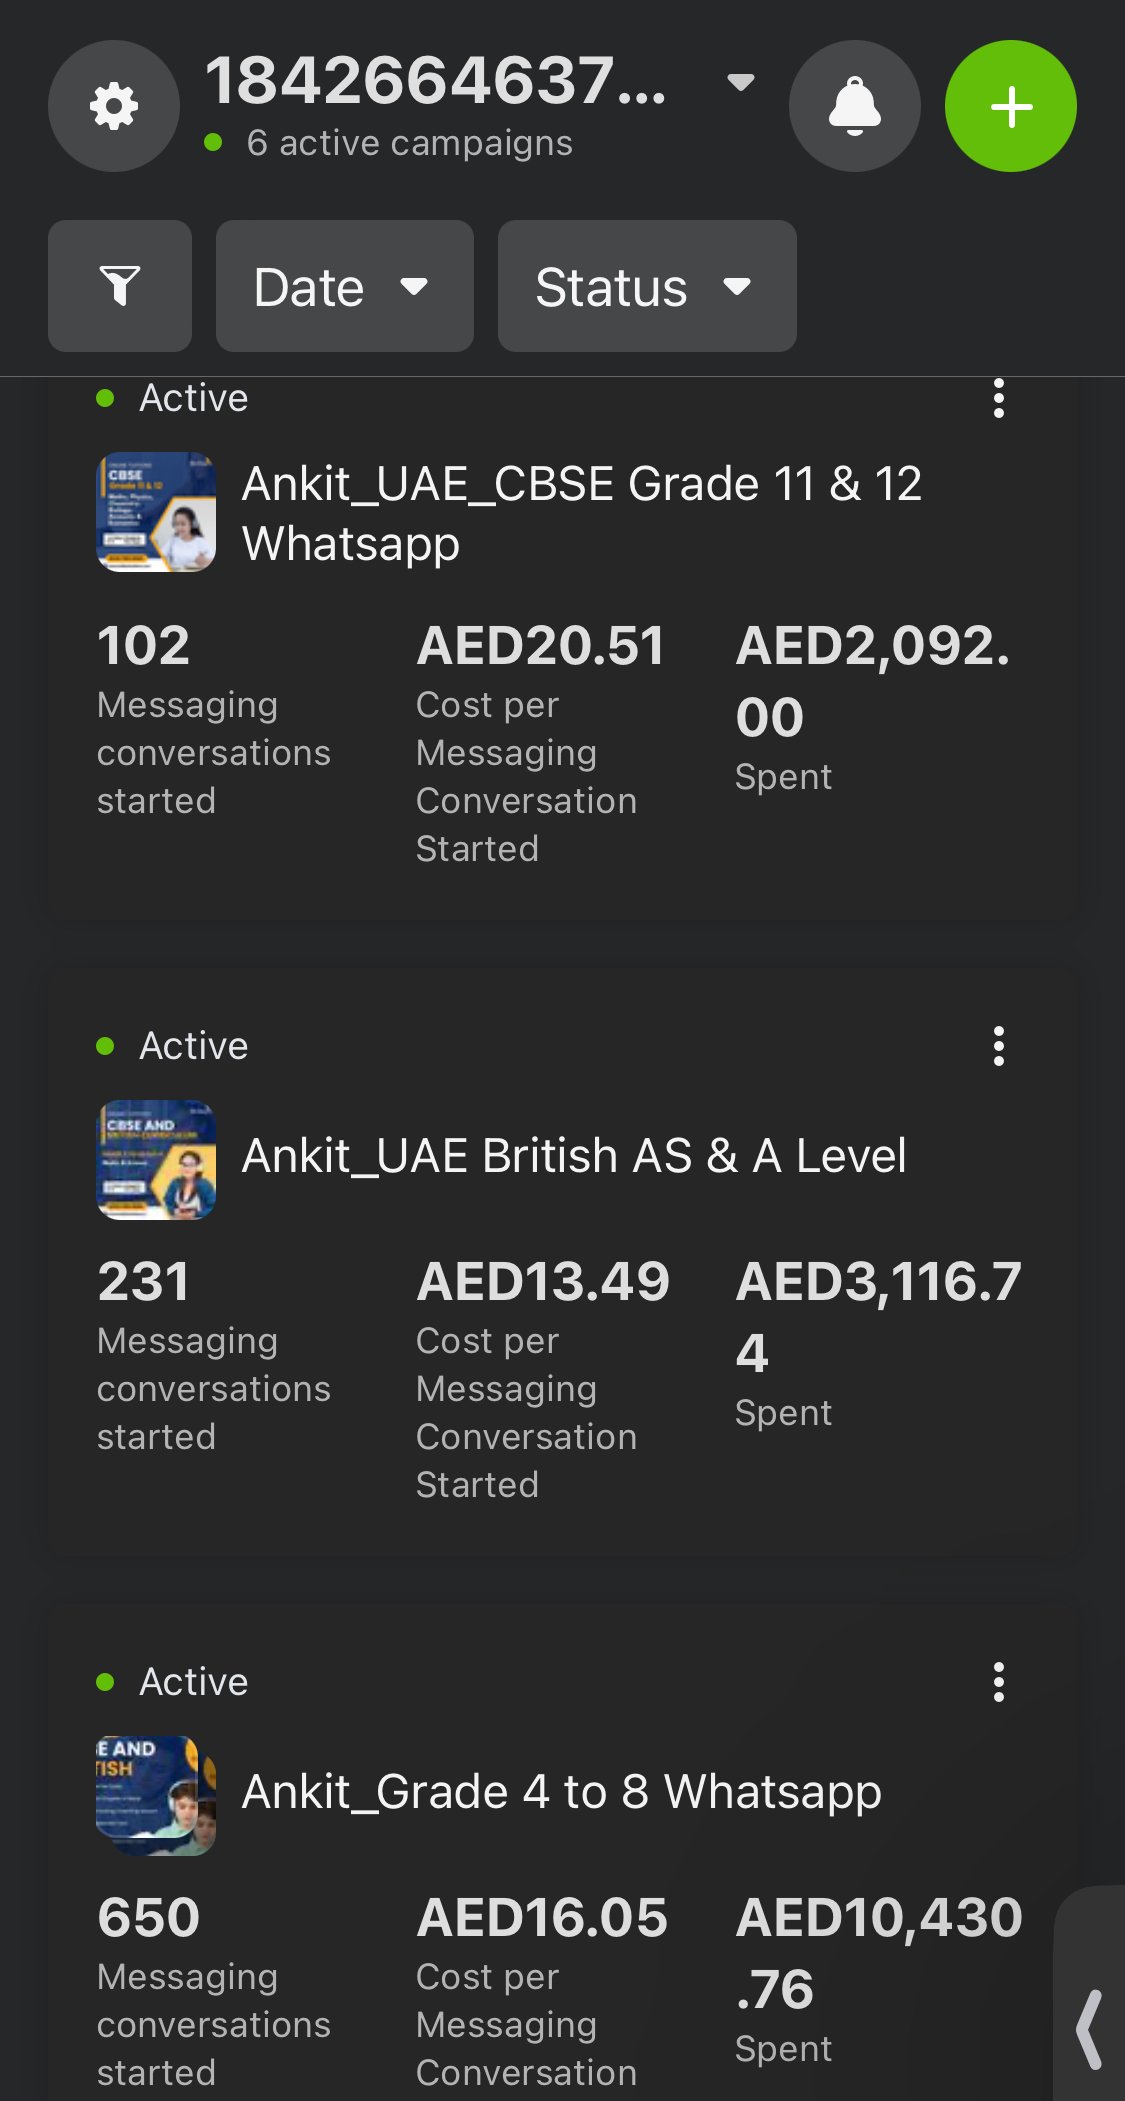
Task: Tap the AED3,116.74 Spent metric
Action: [x=878, y=1340]
